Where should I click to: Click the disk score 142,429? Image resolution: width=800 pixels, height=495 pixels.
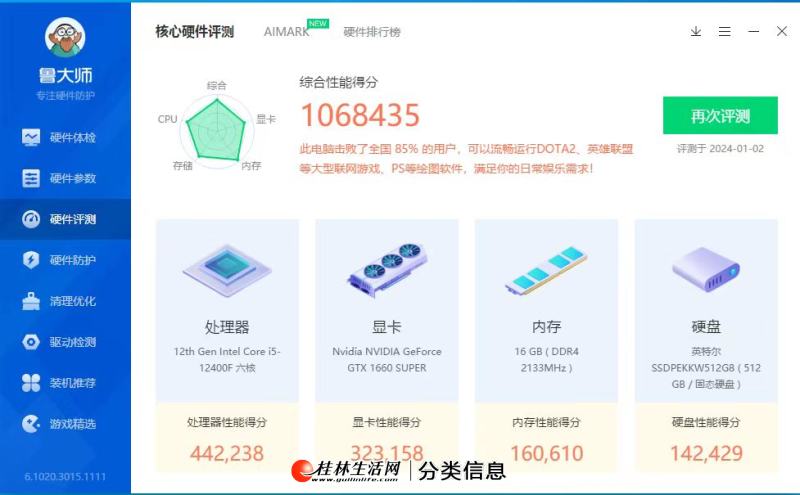point(706,453)
